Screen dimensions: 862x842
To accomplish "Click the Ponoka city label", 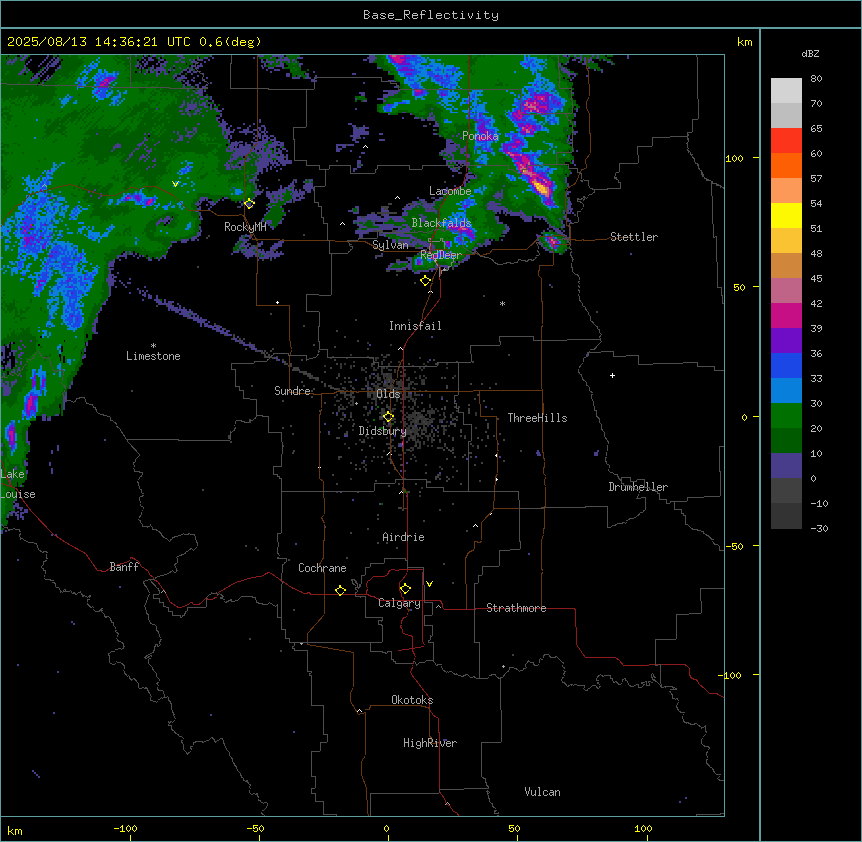I will 480,136.
